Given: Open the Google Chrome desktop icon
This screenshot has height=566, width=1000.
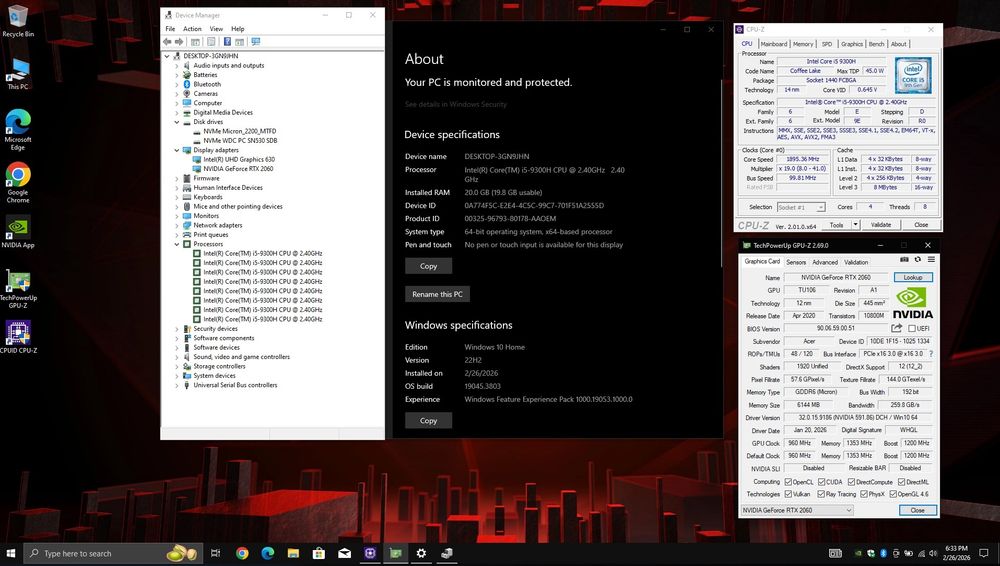Looking at the screenshot, I should (x=18, y=182).
